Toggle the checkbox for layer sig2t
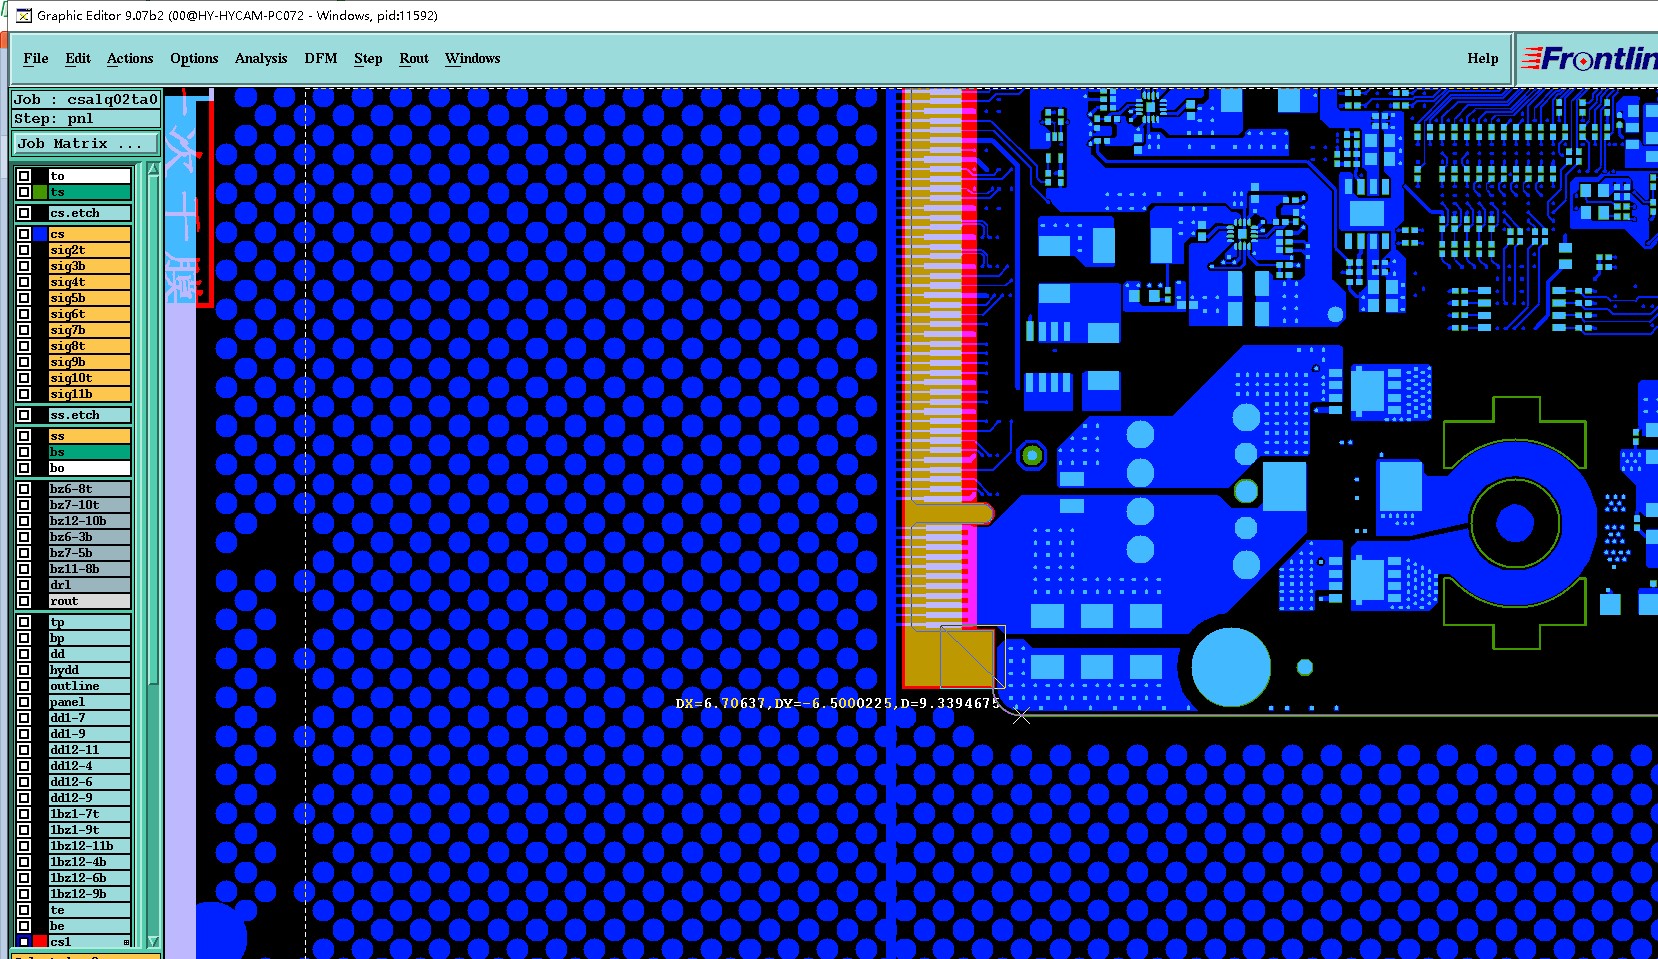This screenshot has height=959, width=1658. click(x=24, y=250)
